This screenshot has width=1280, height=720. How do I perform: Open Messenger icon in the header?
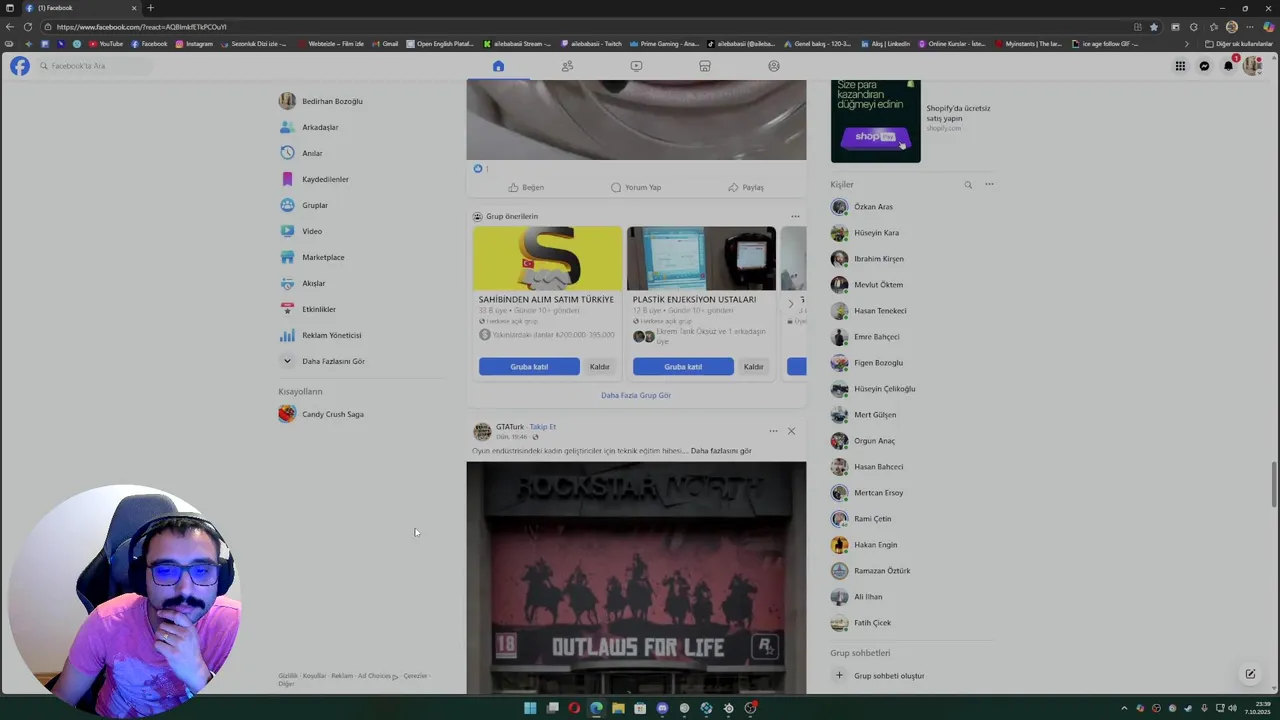[x=1204, y=66]
